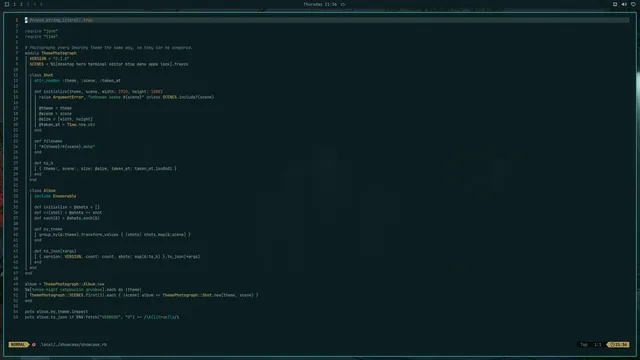Click the rightmost system tray icon in top bar
This screenshot has width=640, height=360.
click(x=633, y=4)
